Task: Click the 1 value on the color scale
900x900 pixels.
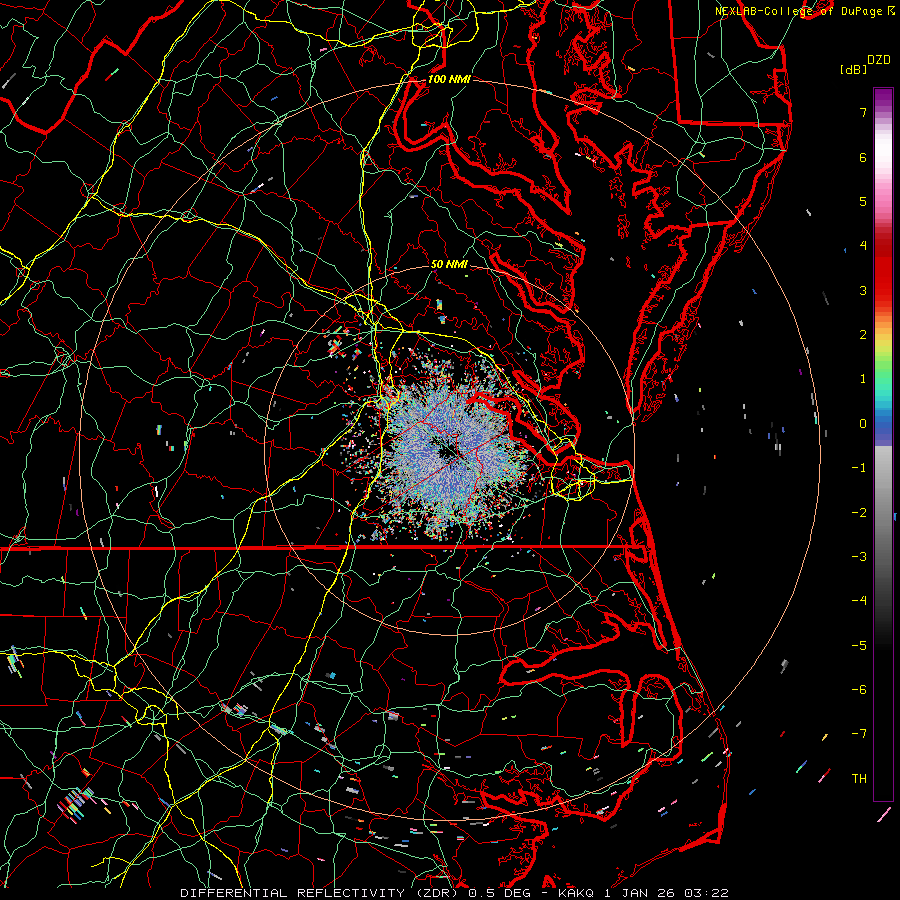Action: 863,379
